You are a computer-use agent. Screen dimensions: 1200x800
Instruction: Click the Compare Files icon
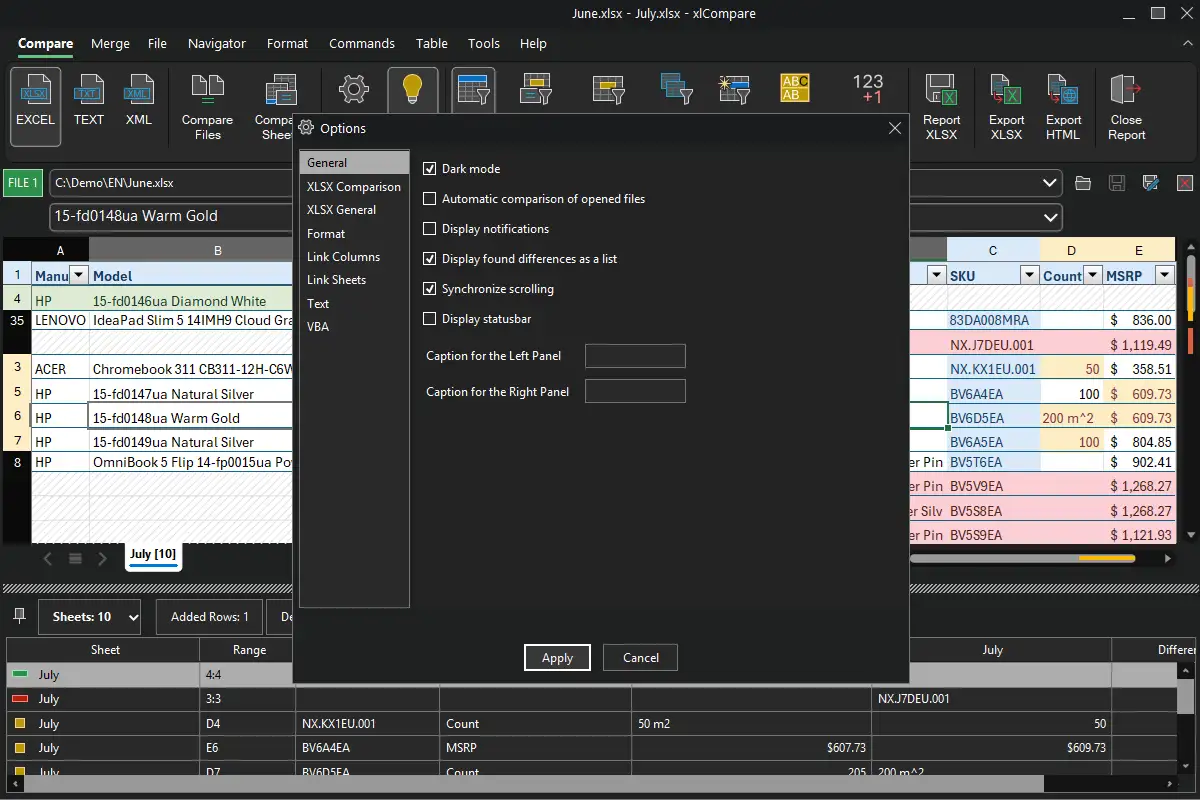(207, 108)
